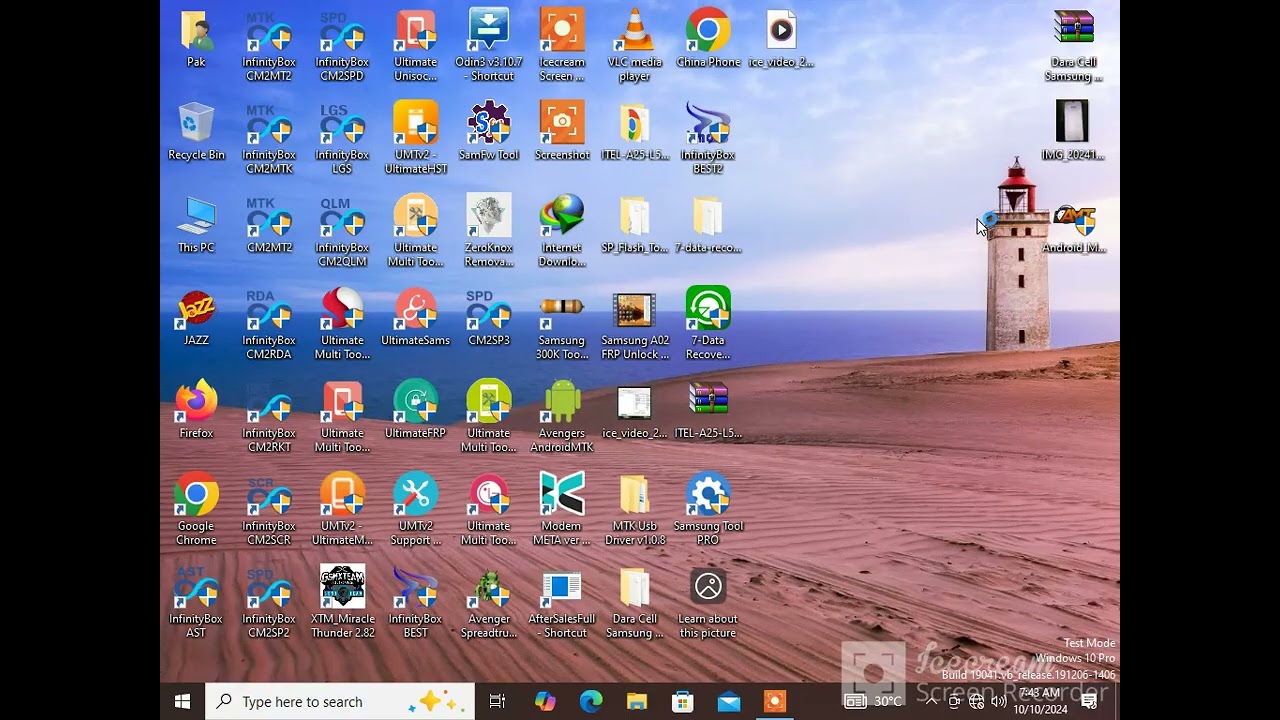This screenshot has width=1280, height=720.
Task: Launch Google Chrome desktop shortcut
Action: [x=196, y=496]
